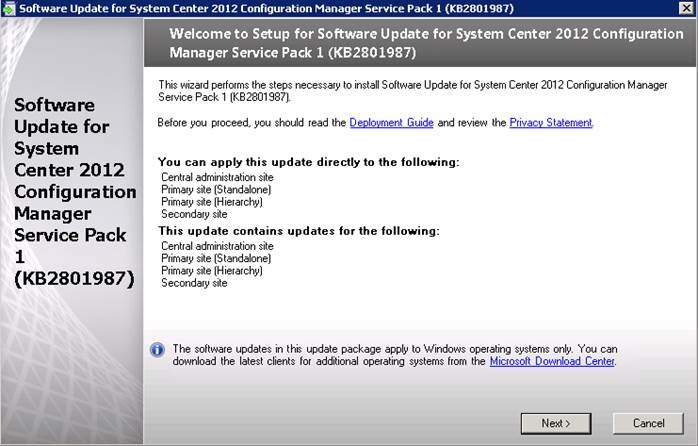The image size is (698, 446).
Task: Click the 'This update contains updates' heading
Action: (300, 231)
